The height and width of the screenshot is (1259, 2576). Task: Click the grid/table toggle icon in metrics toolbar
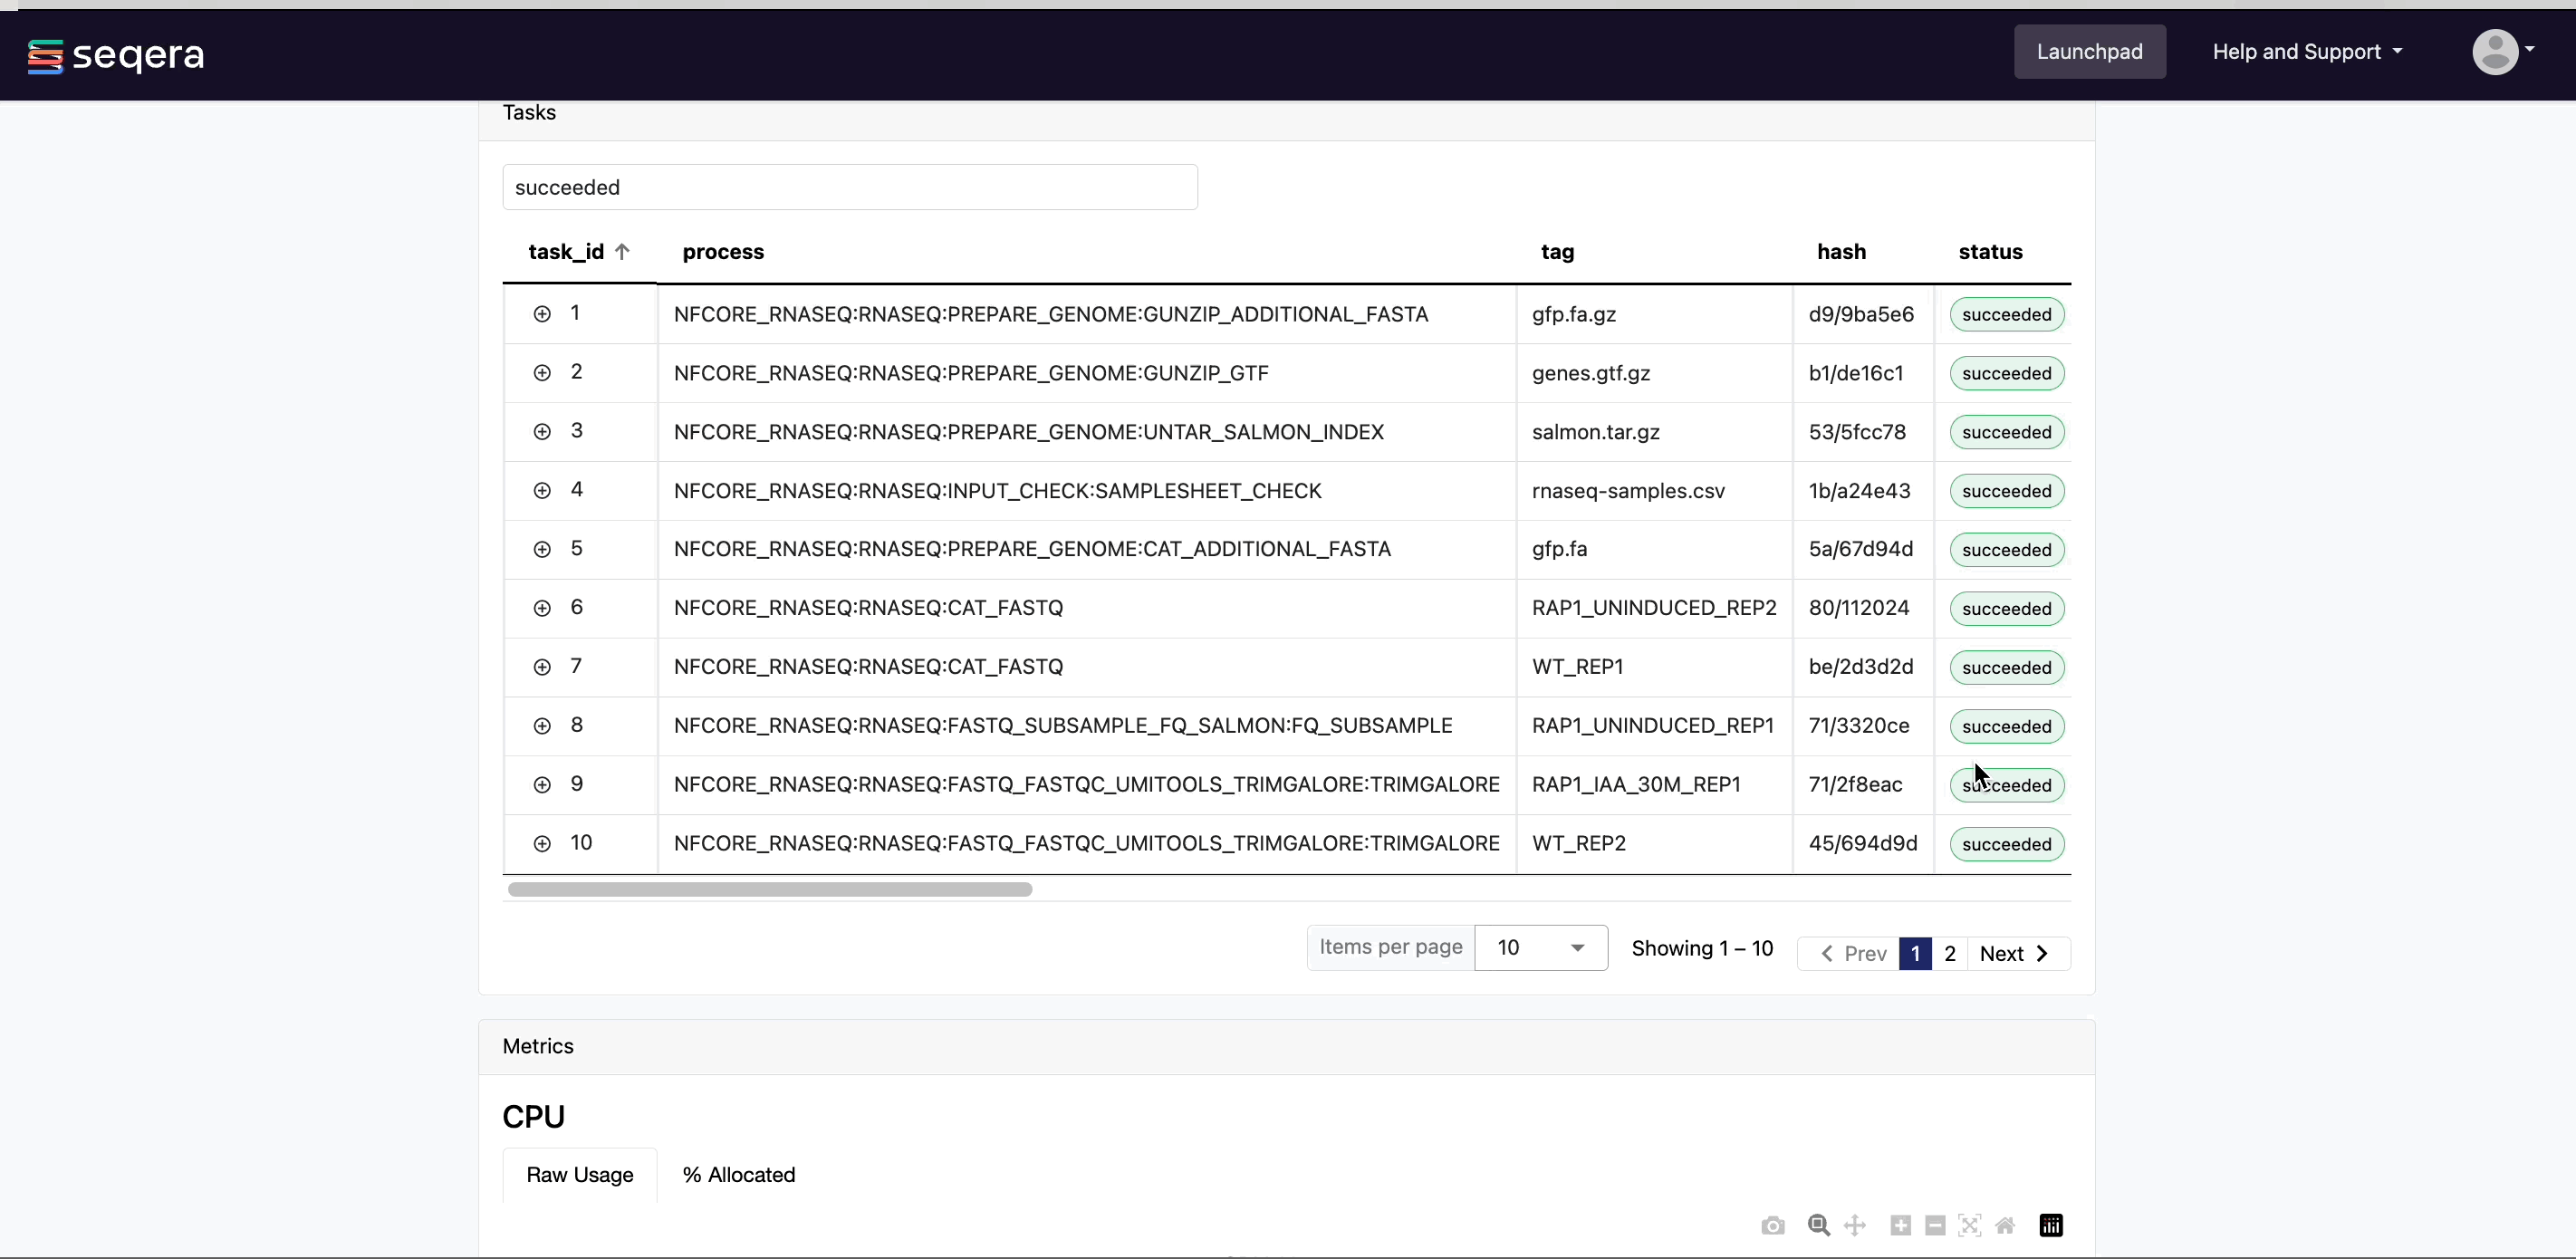click(2052, 1225)
